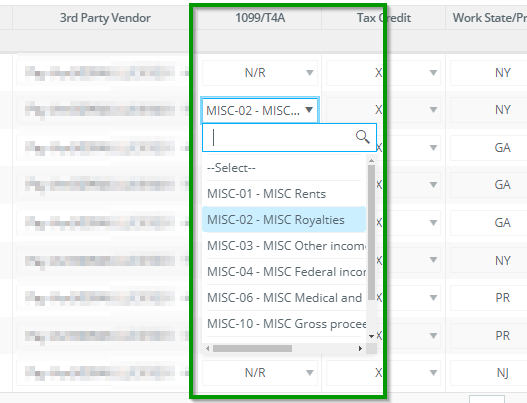Click the dropdown list's scroll down arrow
The image size is (527, 403).
(x=371, y=336)
